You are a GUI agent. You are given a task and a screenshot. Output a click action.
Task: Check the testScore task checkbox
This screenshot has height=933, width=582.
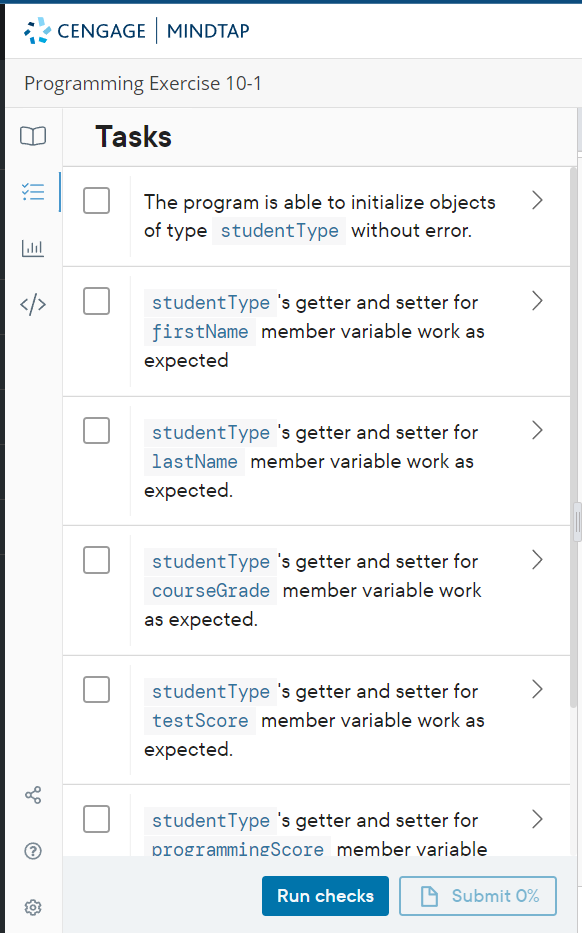[96, 690]
